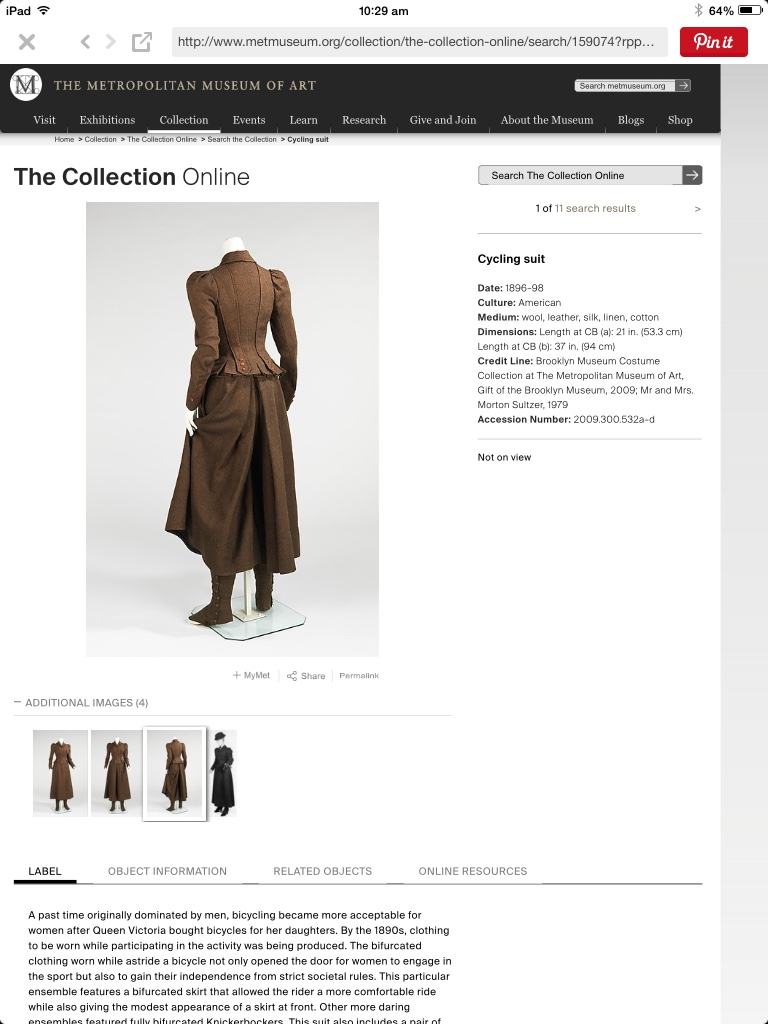Select the first front-view suit thumbnail
This screenshot has height=1024, width=768.
click(60, 773)
